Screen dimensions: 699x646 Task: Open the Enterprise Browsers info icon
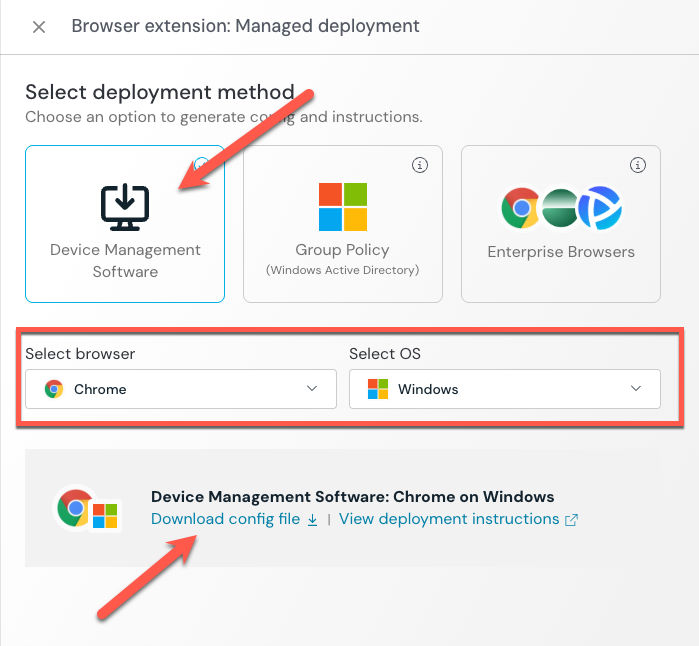click(x=637, y=165)
